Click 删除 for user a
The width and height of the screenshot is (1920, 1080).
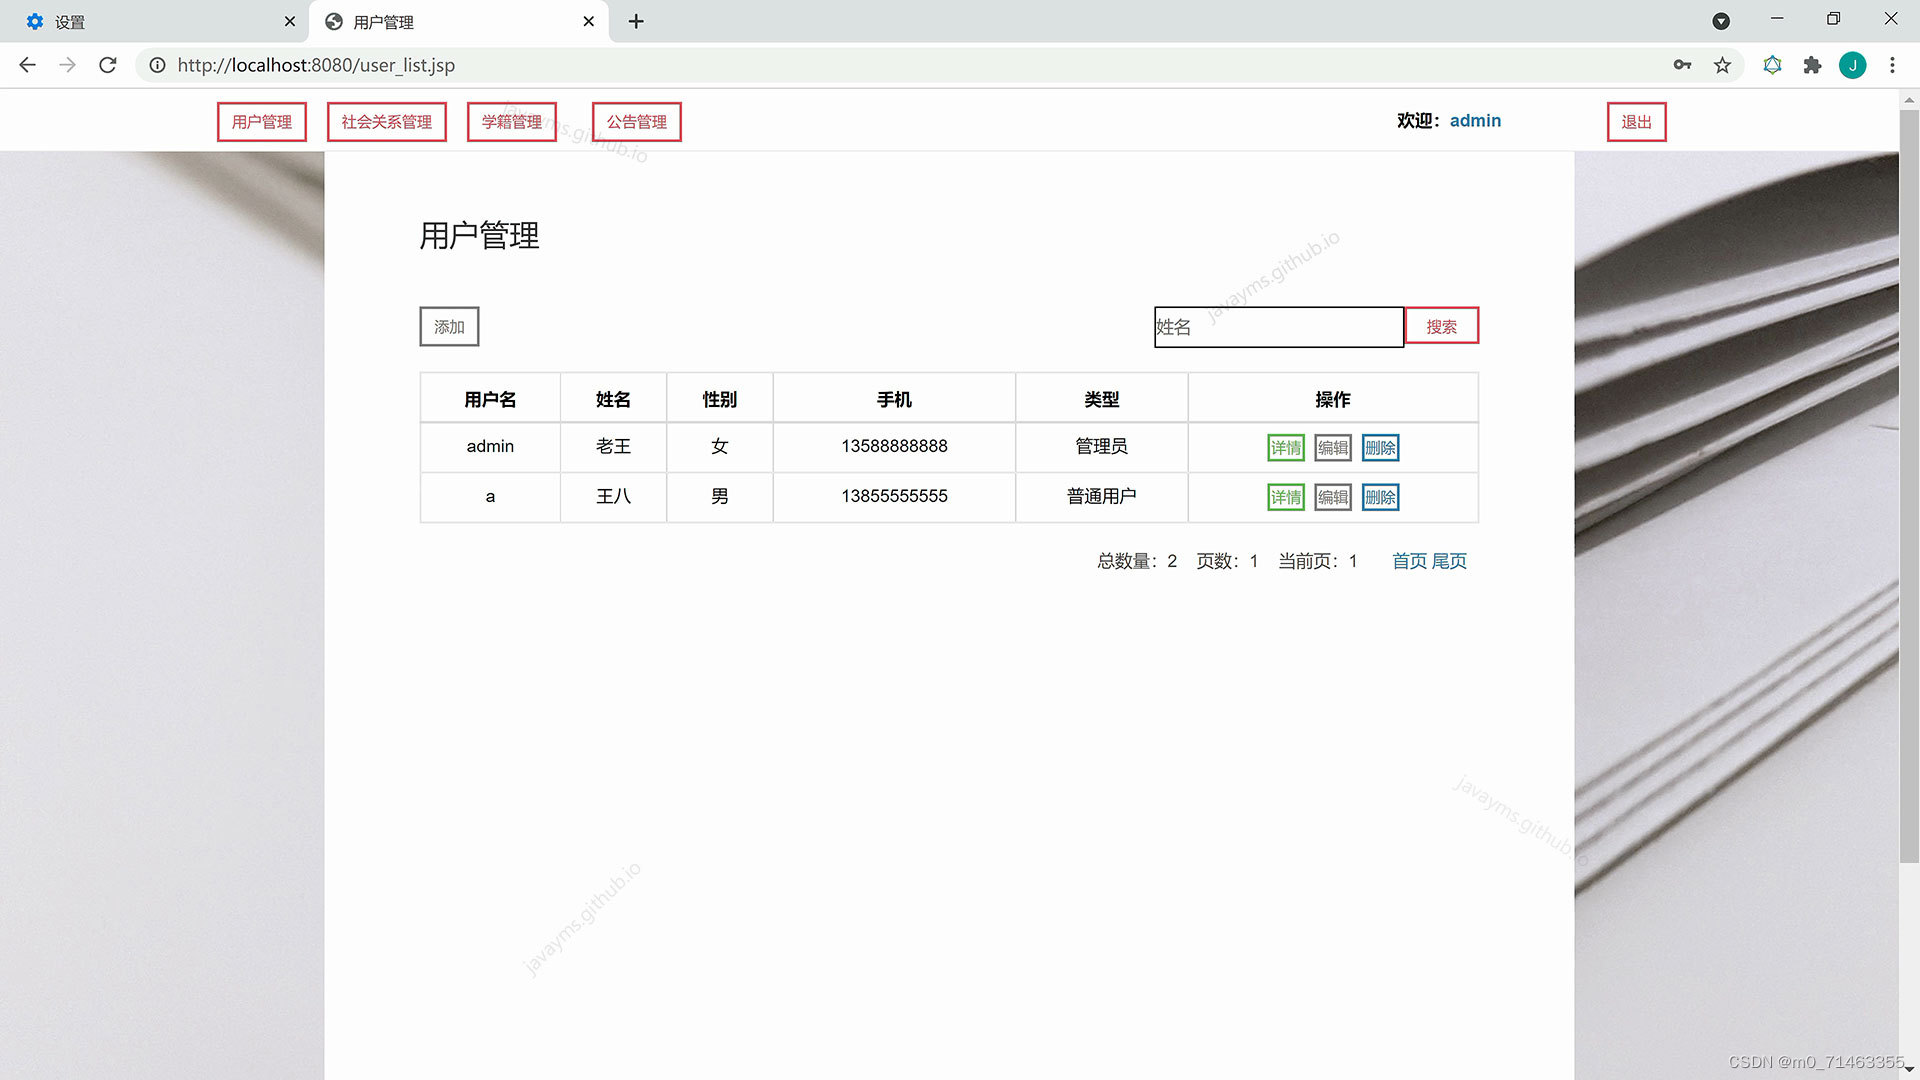[1381, 498]
